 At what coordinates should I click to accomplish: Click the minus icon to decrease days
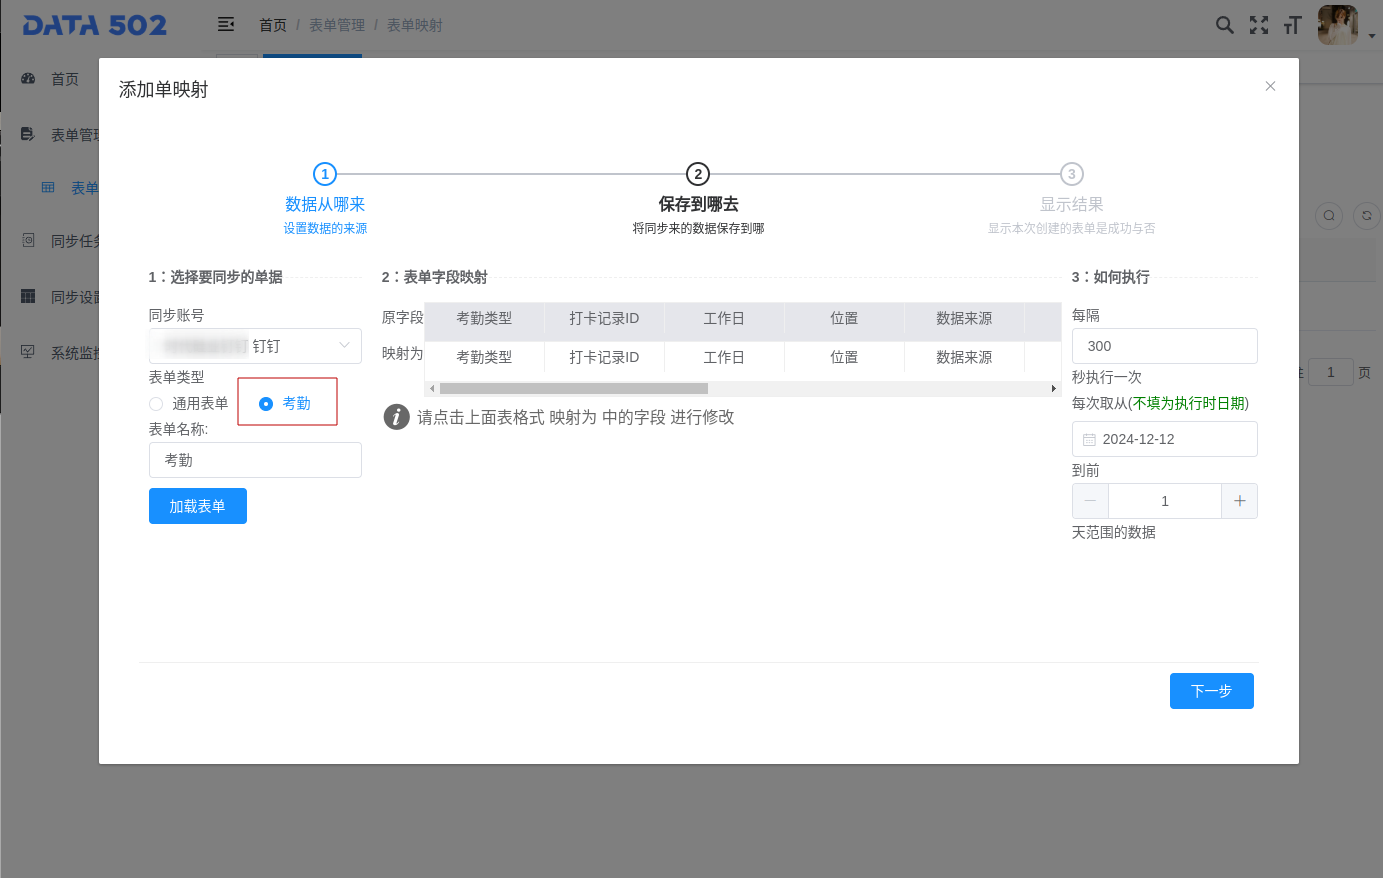(1090, 501)
